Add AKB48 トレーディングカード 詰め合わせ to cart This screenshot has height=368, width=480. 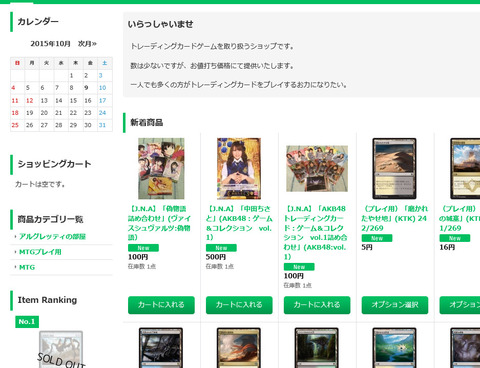coord(317,305)
